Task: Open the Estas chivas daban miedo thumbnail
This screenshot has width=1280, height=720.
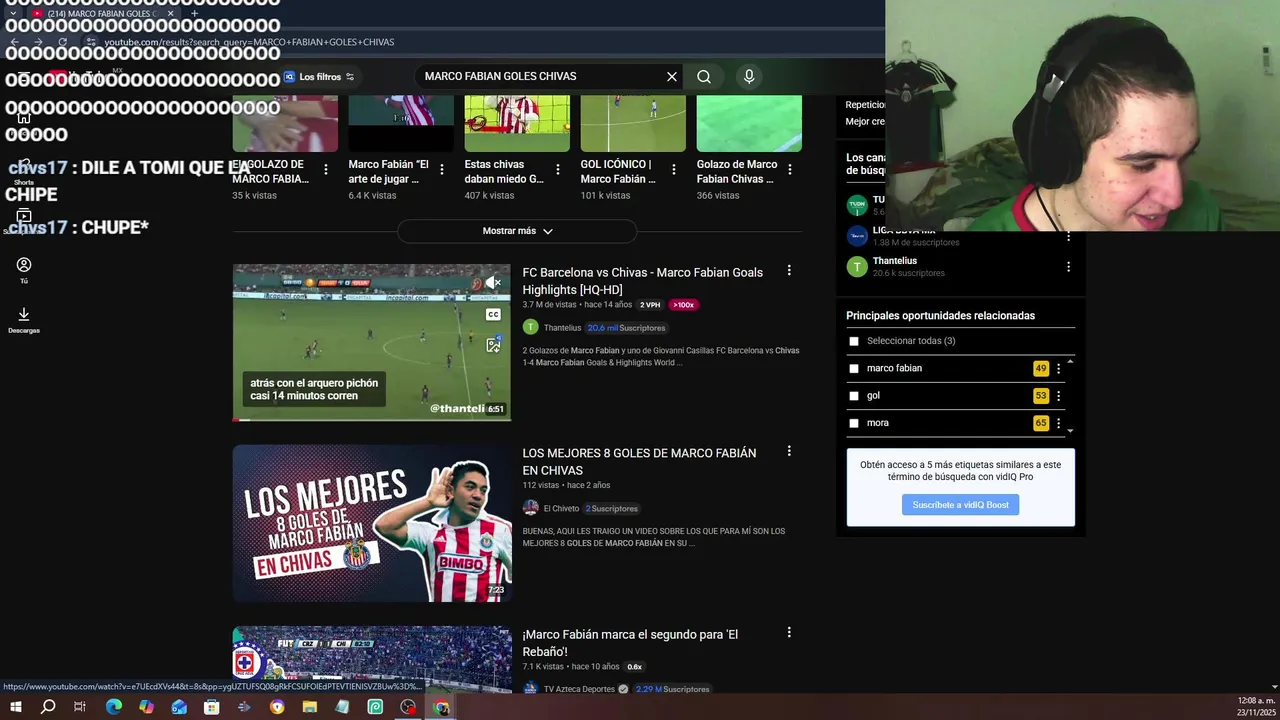Action: (x=517, y=123)
